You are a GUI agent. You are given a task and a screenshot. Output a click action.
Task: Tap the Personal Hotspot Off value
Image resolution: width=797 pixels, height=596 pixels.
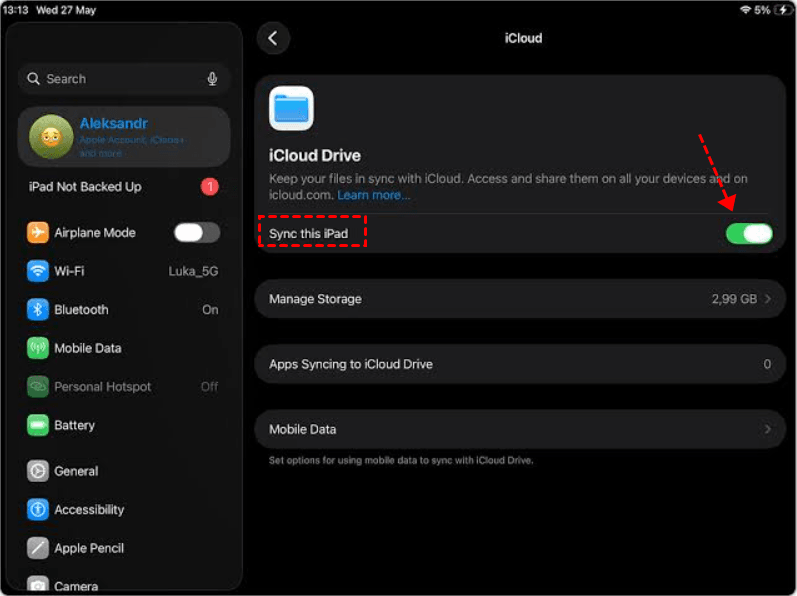click(209, 387)
